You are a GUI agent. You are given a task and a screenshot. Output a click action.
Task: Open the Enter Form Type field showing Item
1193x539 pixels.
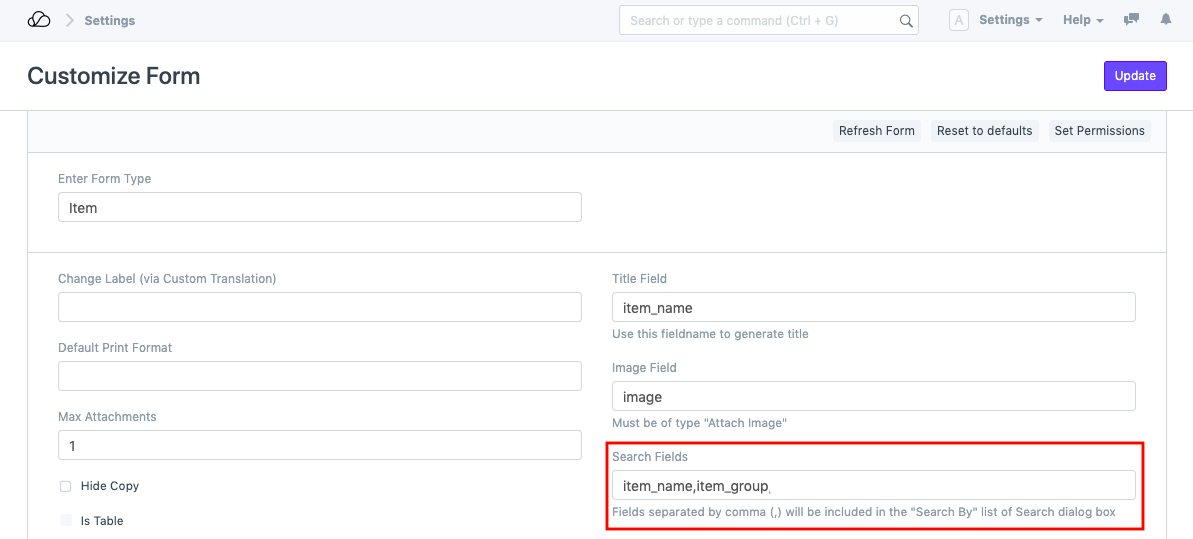319,208
